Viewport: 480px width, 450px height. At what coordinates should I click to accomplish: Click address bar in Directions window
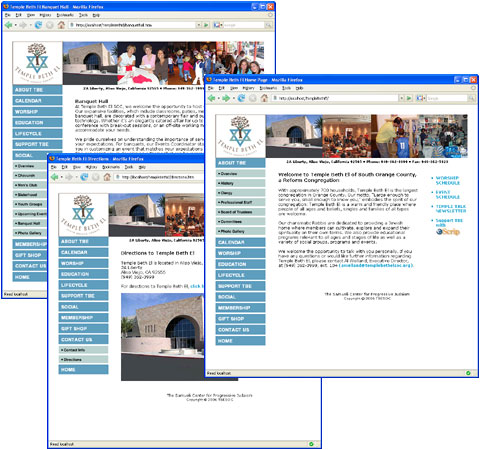tap(159, 177)
